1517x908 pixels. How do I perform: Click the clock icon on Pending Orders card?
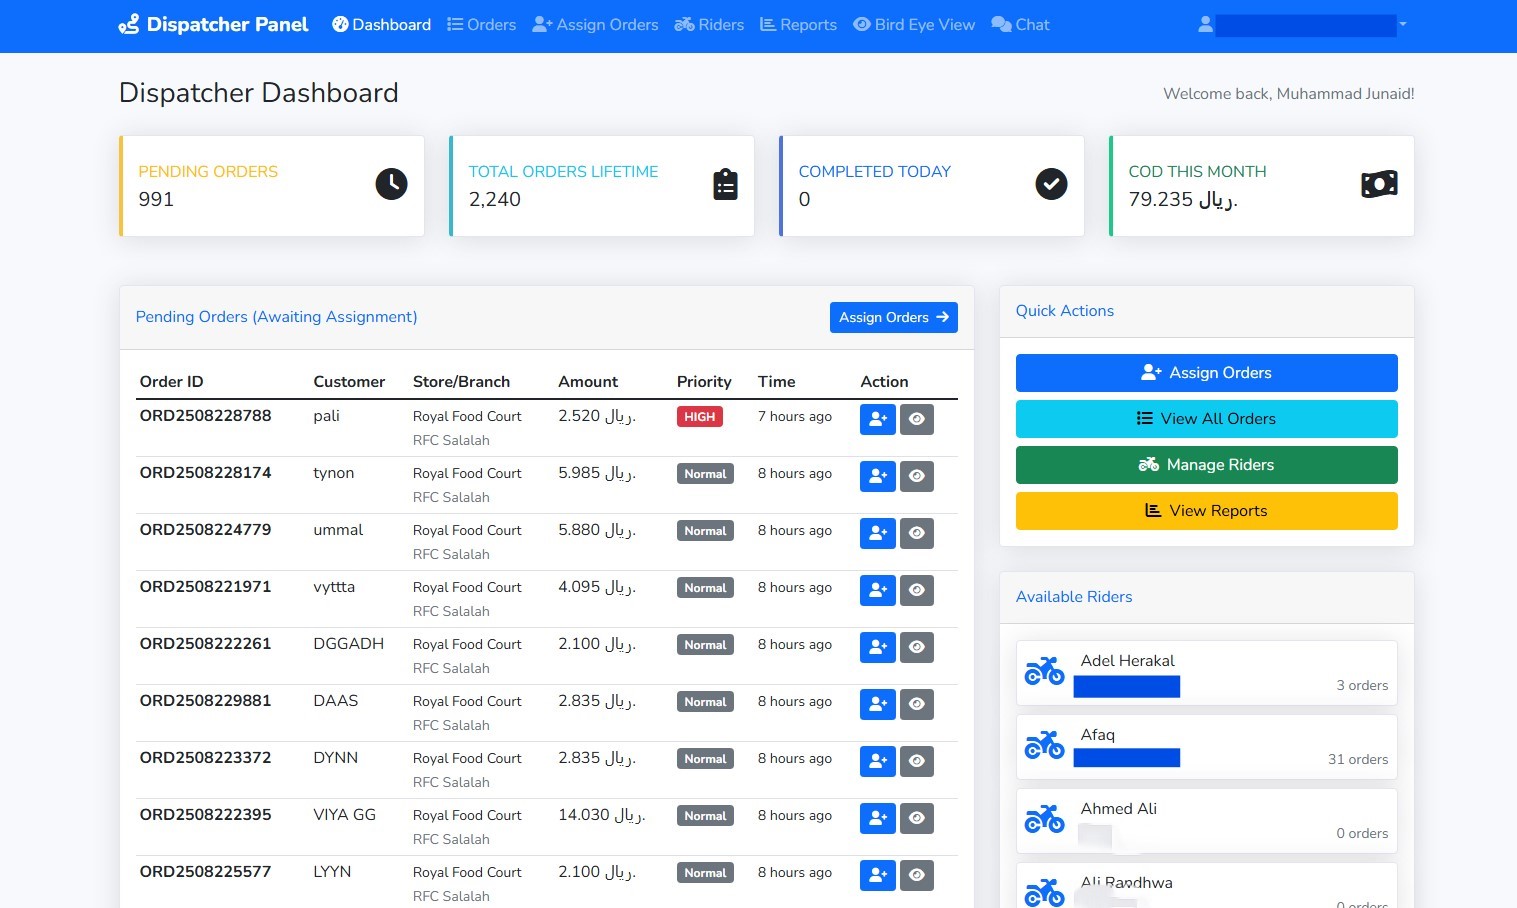[x=391, y=184]
